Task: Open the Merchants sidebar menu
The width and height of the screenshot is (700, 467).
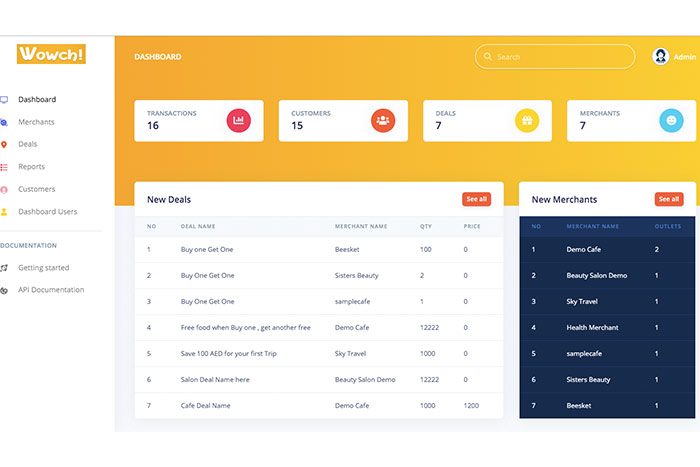Action: (36, 122)
